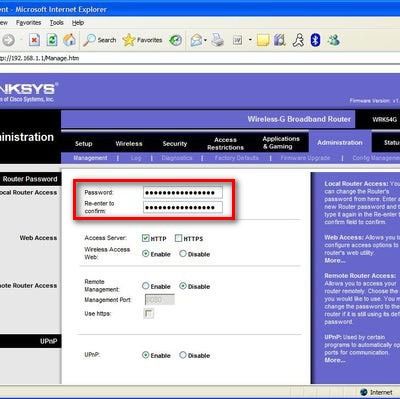This screenshot has height=399, width=400.
Task: Open Search with the magnifier icon
Action: pyautogui.click(x=100, y=40)
